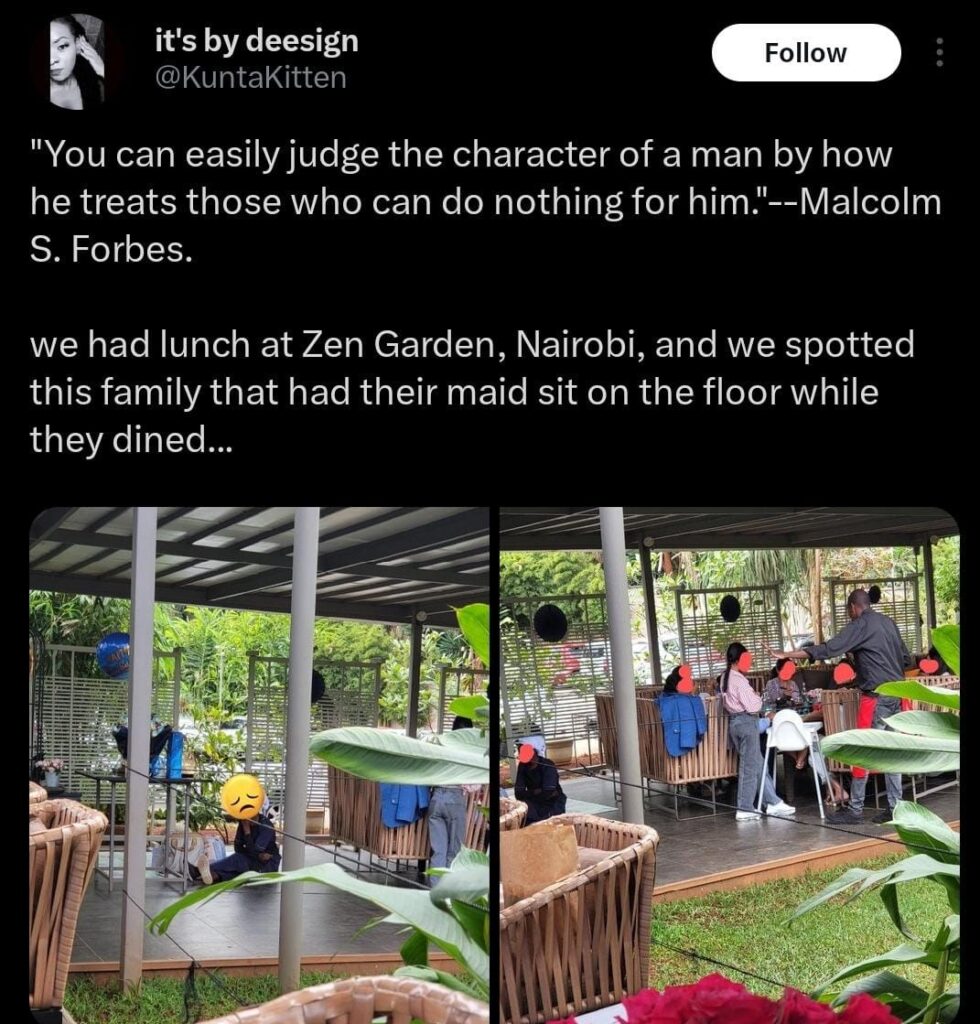Open the right photo of the tweet
980x1024 pixels.
729,765
